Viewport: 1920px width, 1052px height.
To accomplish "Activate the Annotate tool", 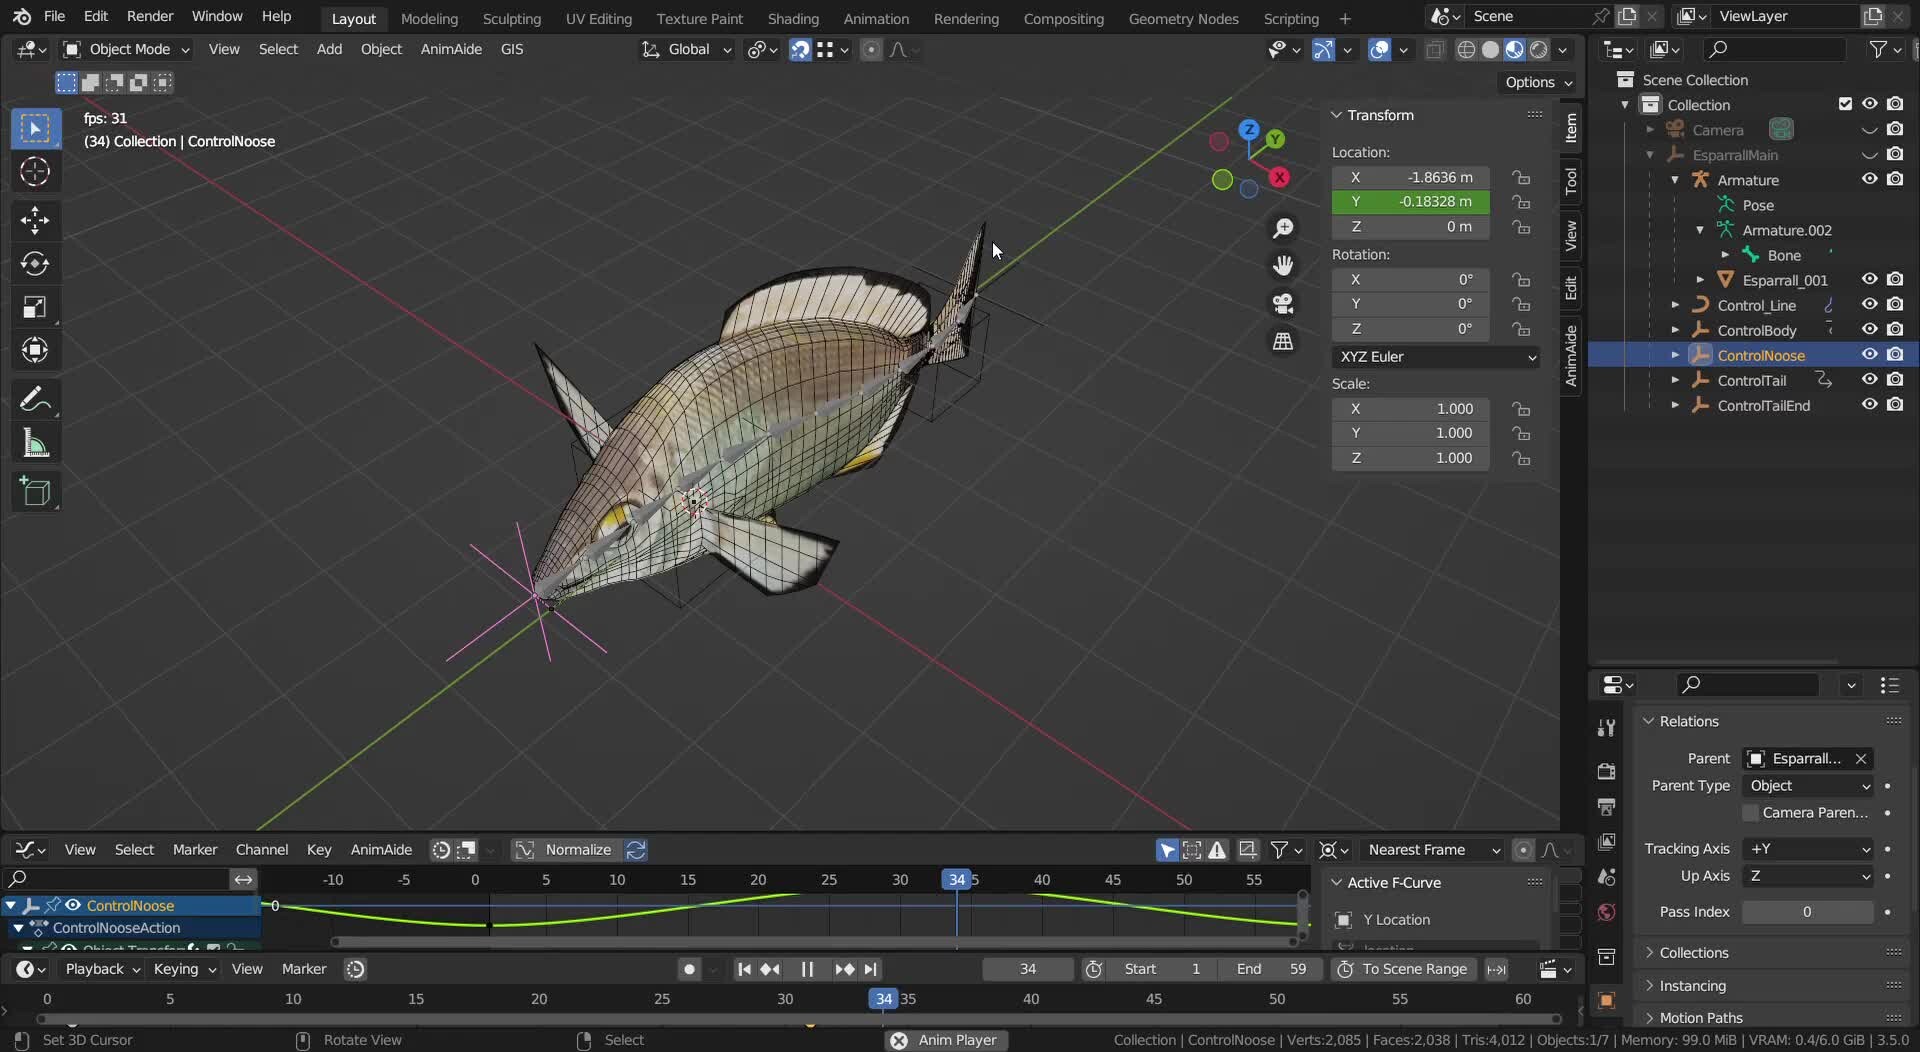I will [x=35, y=398].
